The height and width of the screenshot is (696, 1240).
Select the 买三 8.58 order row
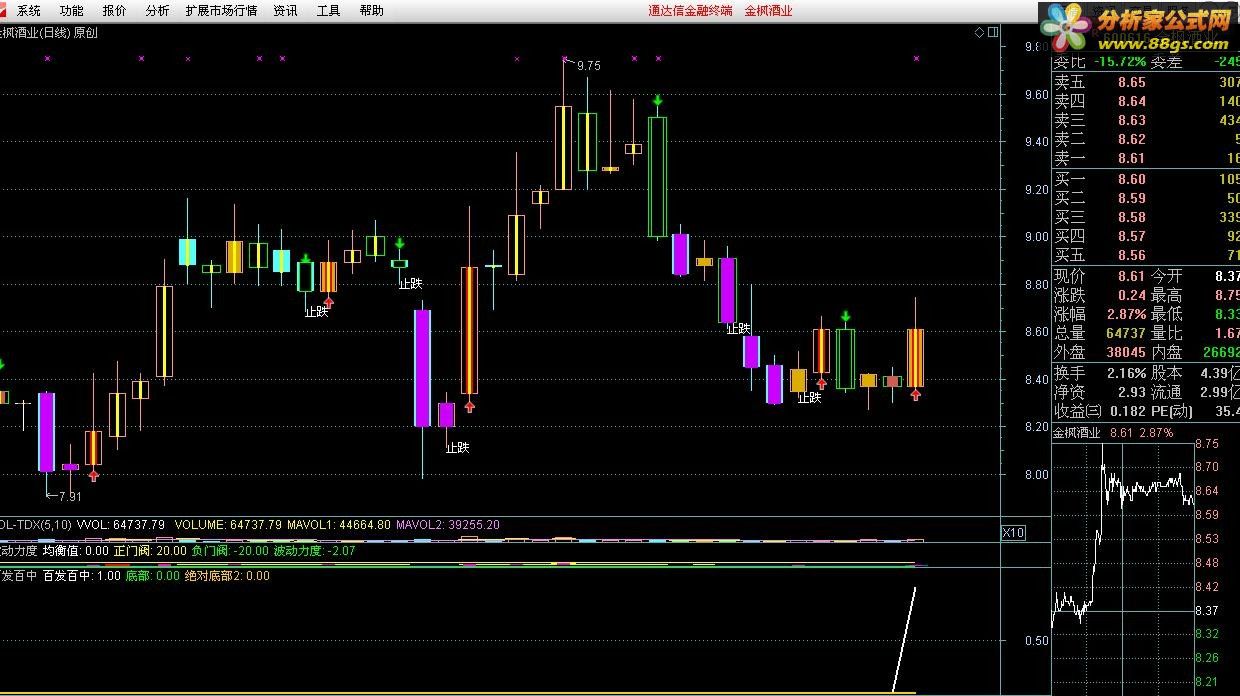(x=1146, y=218)
